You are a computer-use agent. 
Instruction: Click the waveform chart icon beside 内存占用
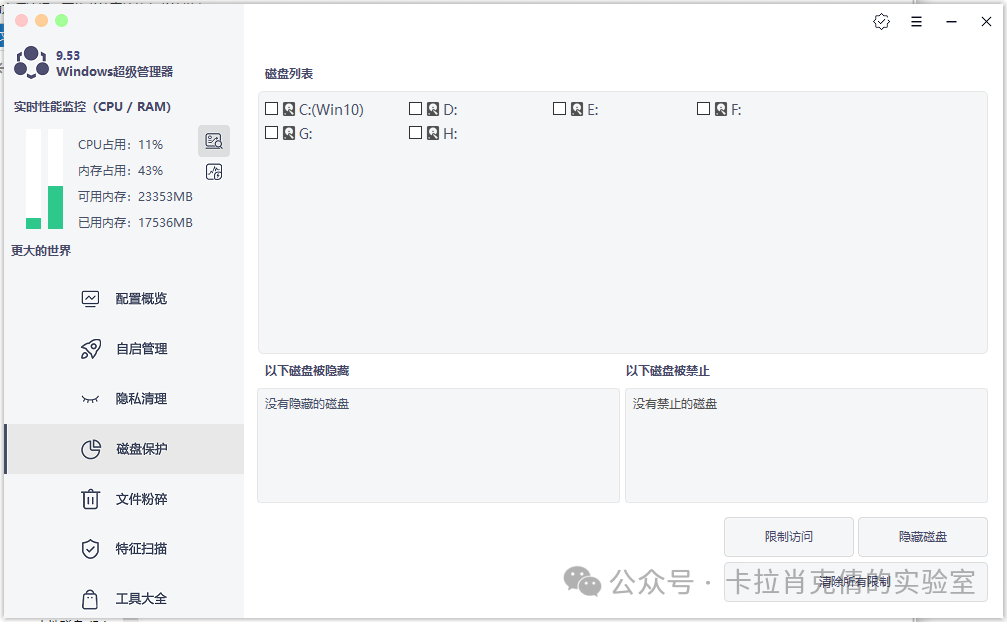click(x=214, y=172)
